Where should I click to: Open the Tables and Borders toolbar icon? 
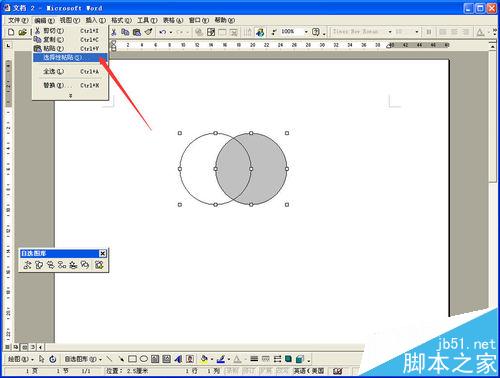(211, 32)
